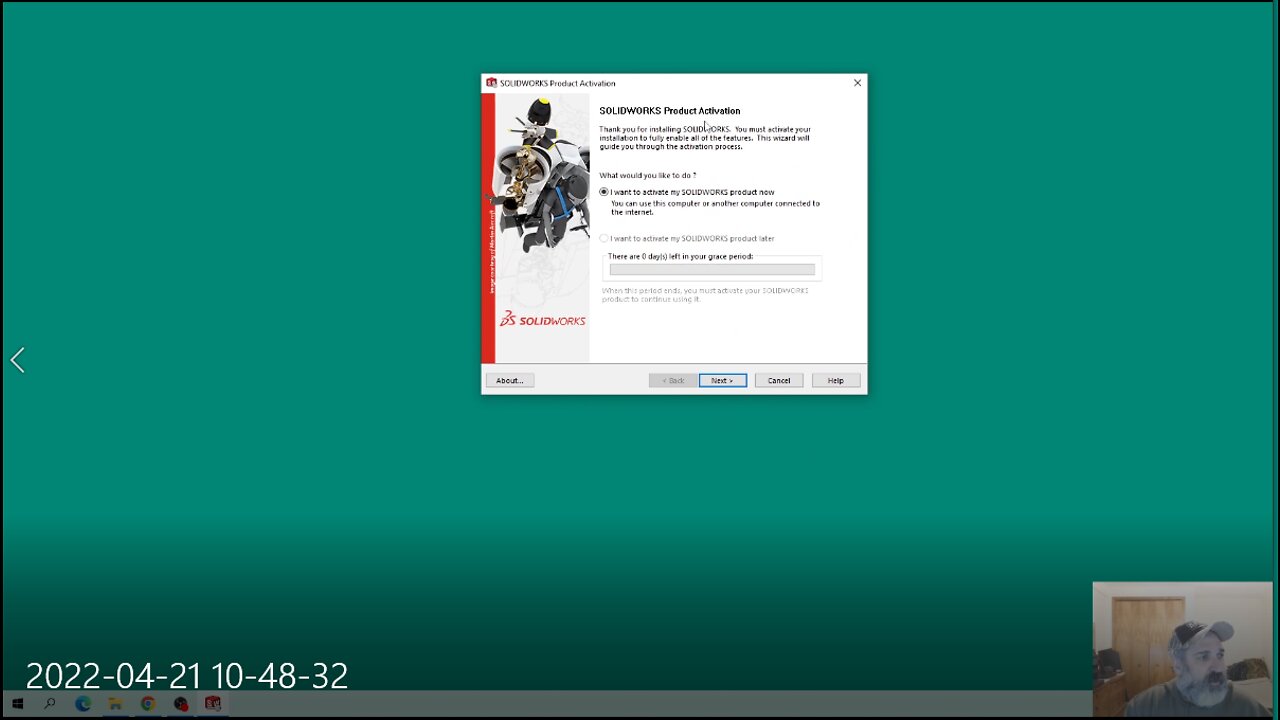Open the About dialog

click(x=509, y=380)
